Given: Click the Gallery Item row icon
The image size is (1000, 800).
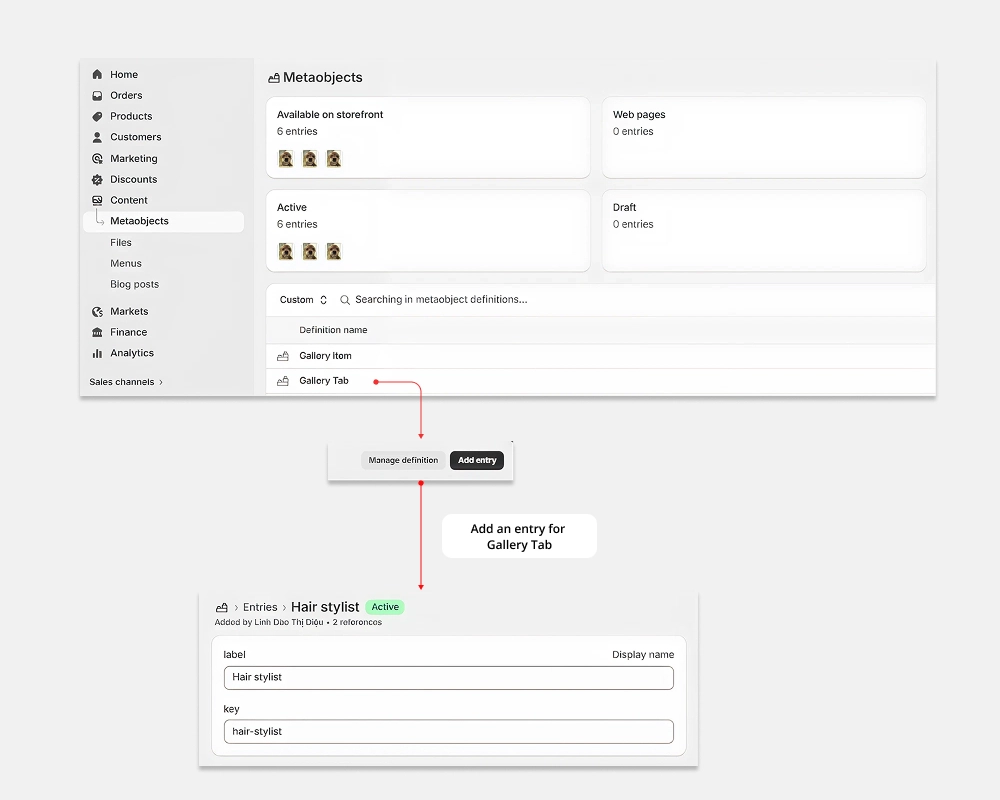Looking at the screenshot, I should point(283,356).
